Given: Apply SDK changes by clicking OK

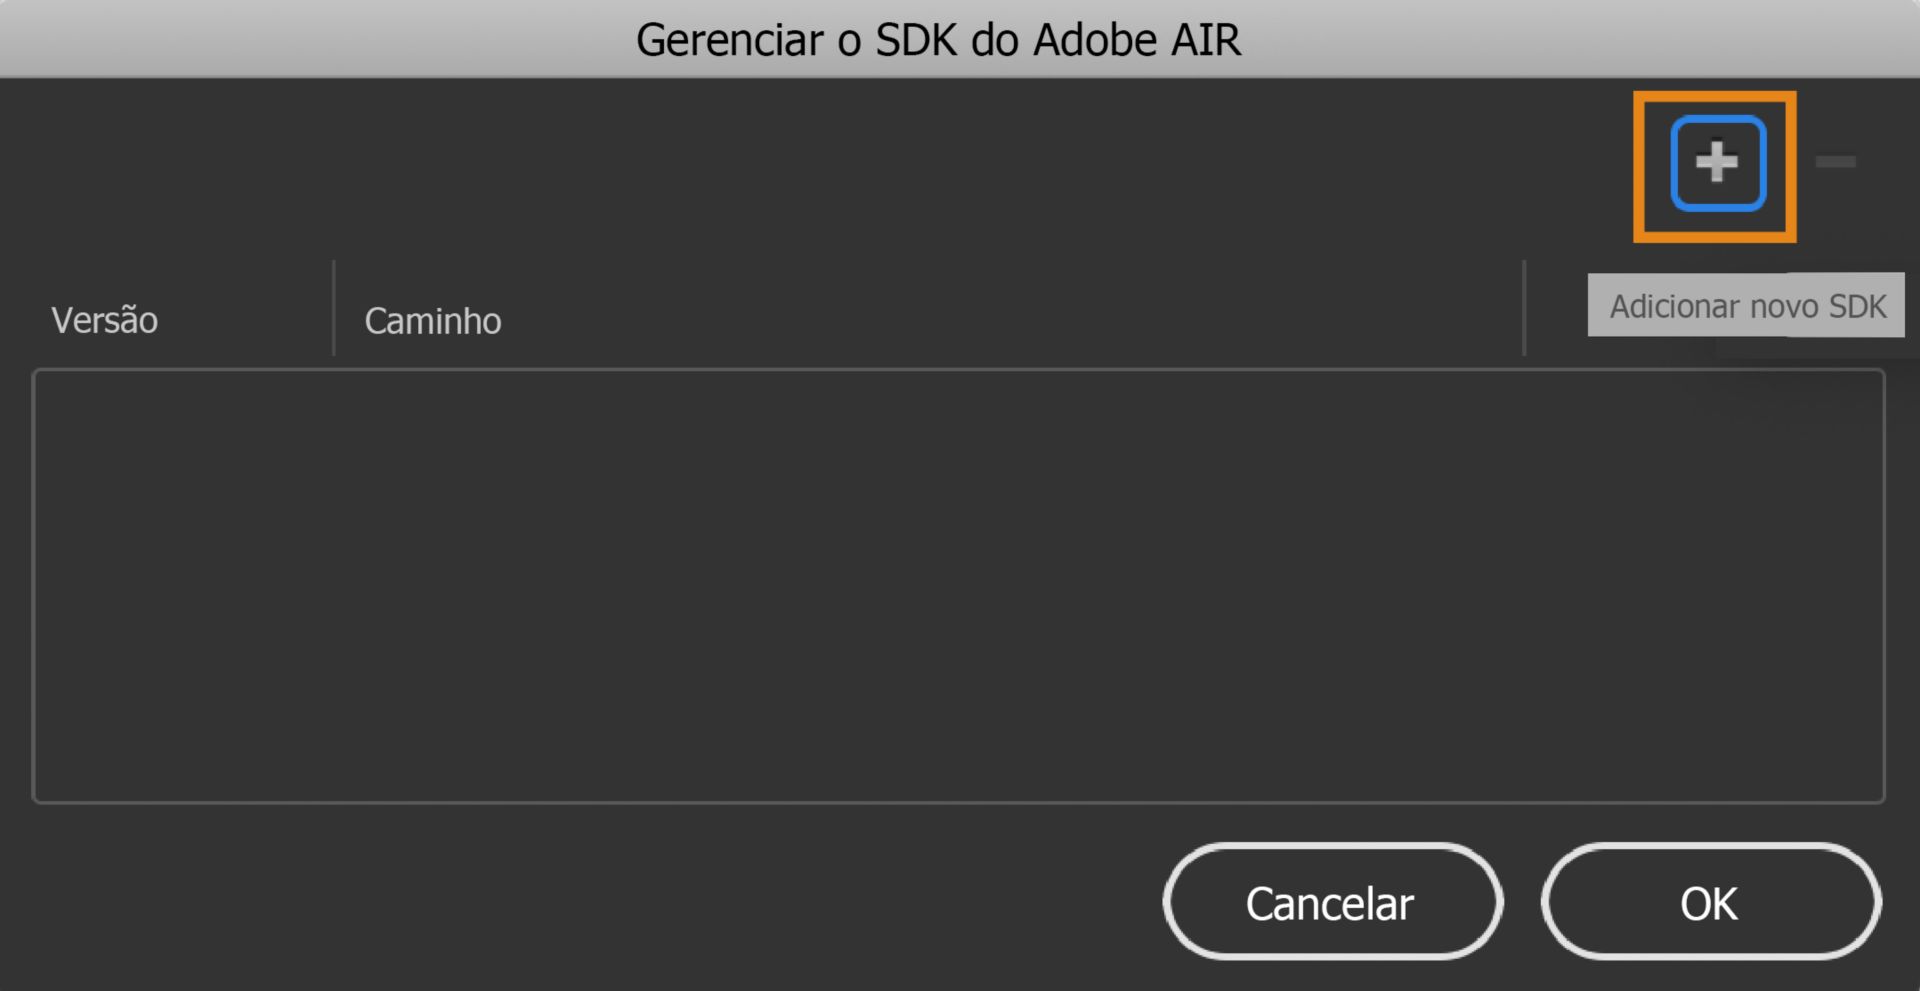Looking at the screenshot, I should coord(1710,901).
